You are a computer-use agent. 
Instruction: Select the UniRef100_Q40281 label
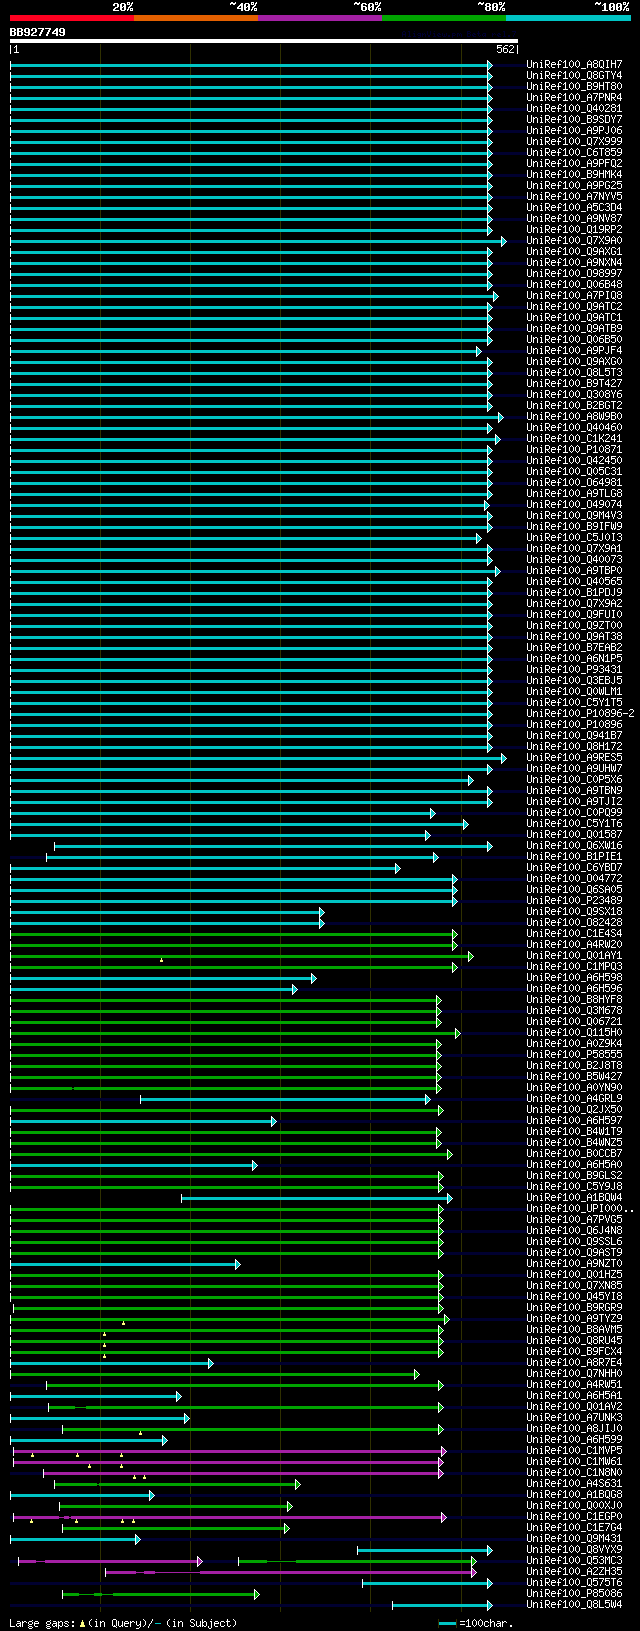pos(574,109)
